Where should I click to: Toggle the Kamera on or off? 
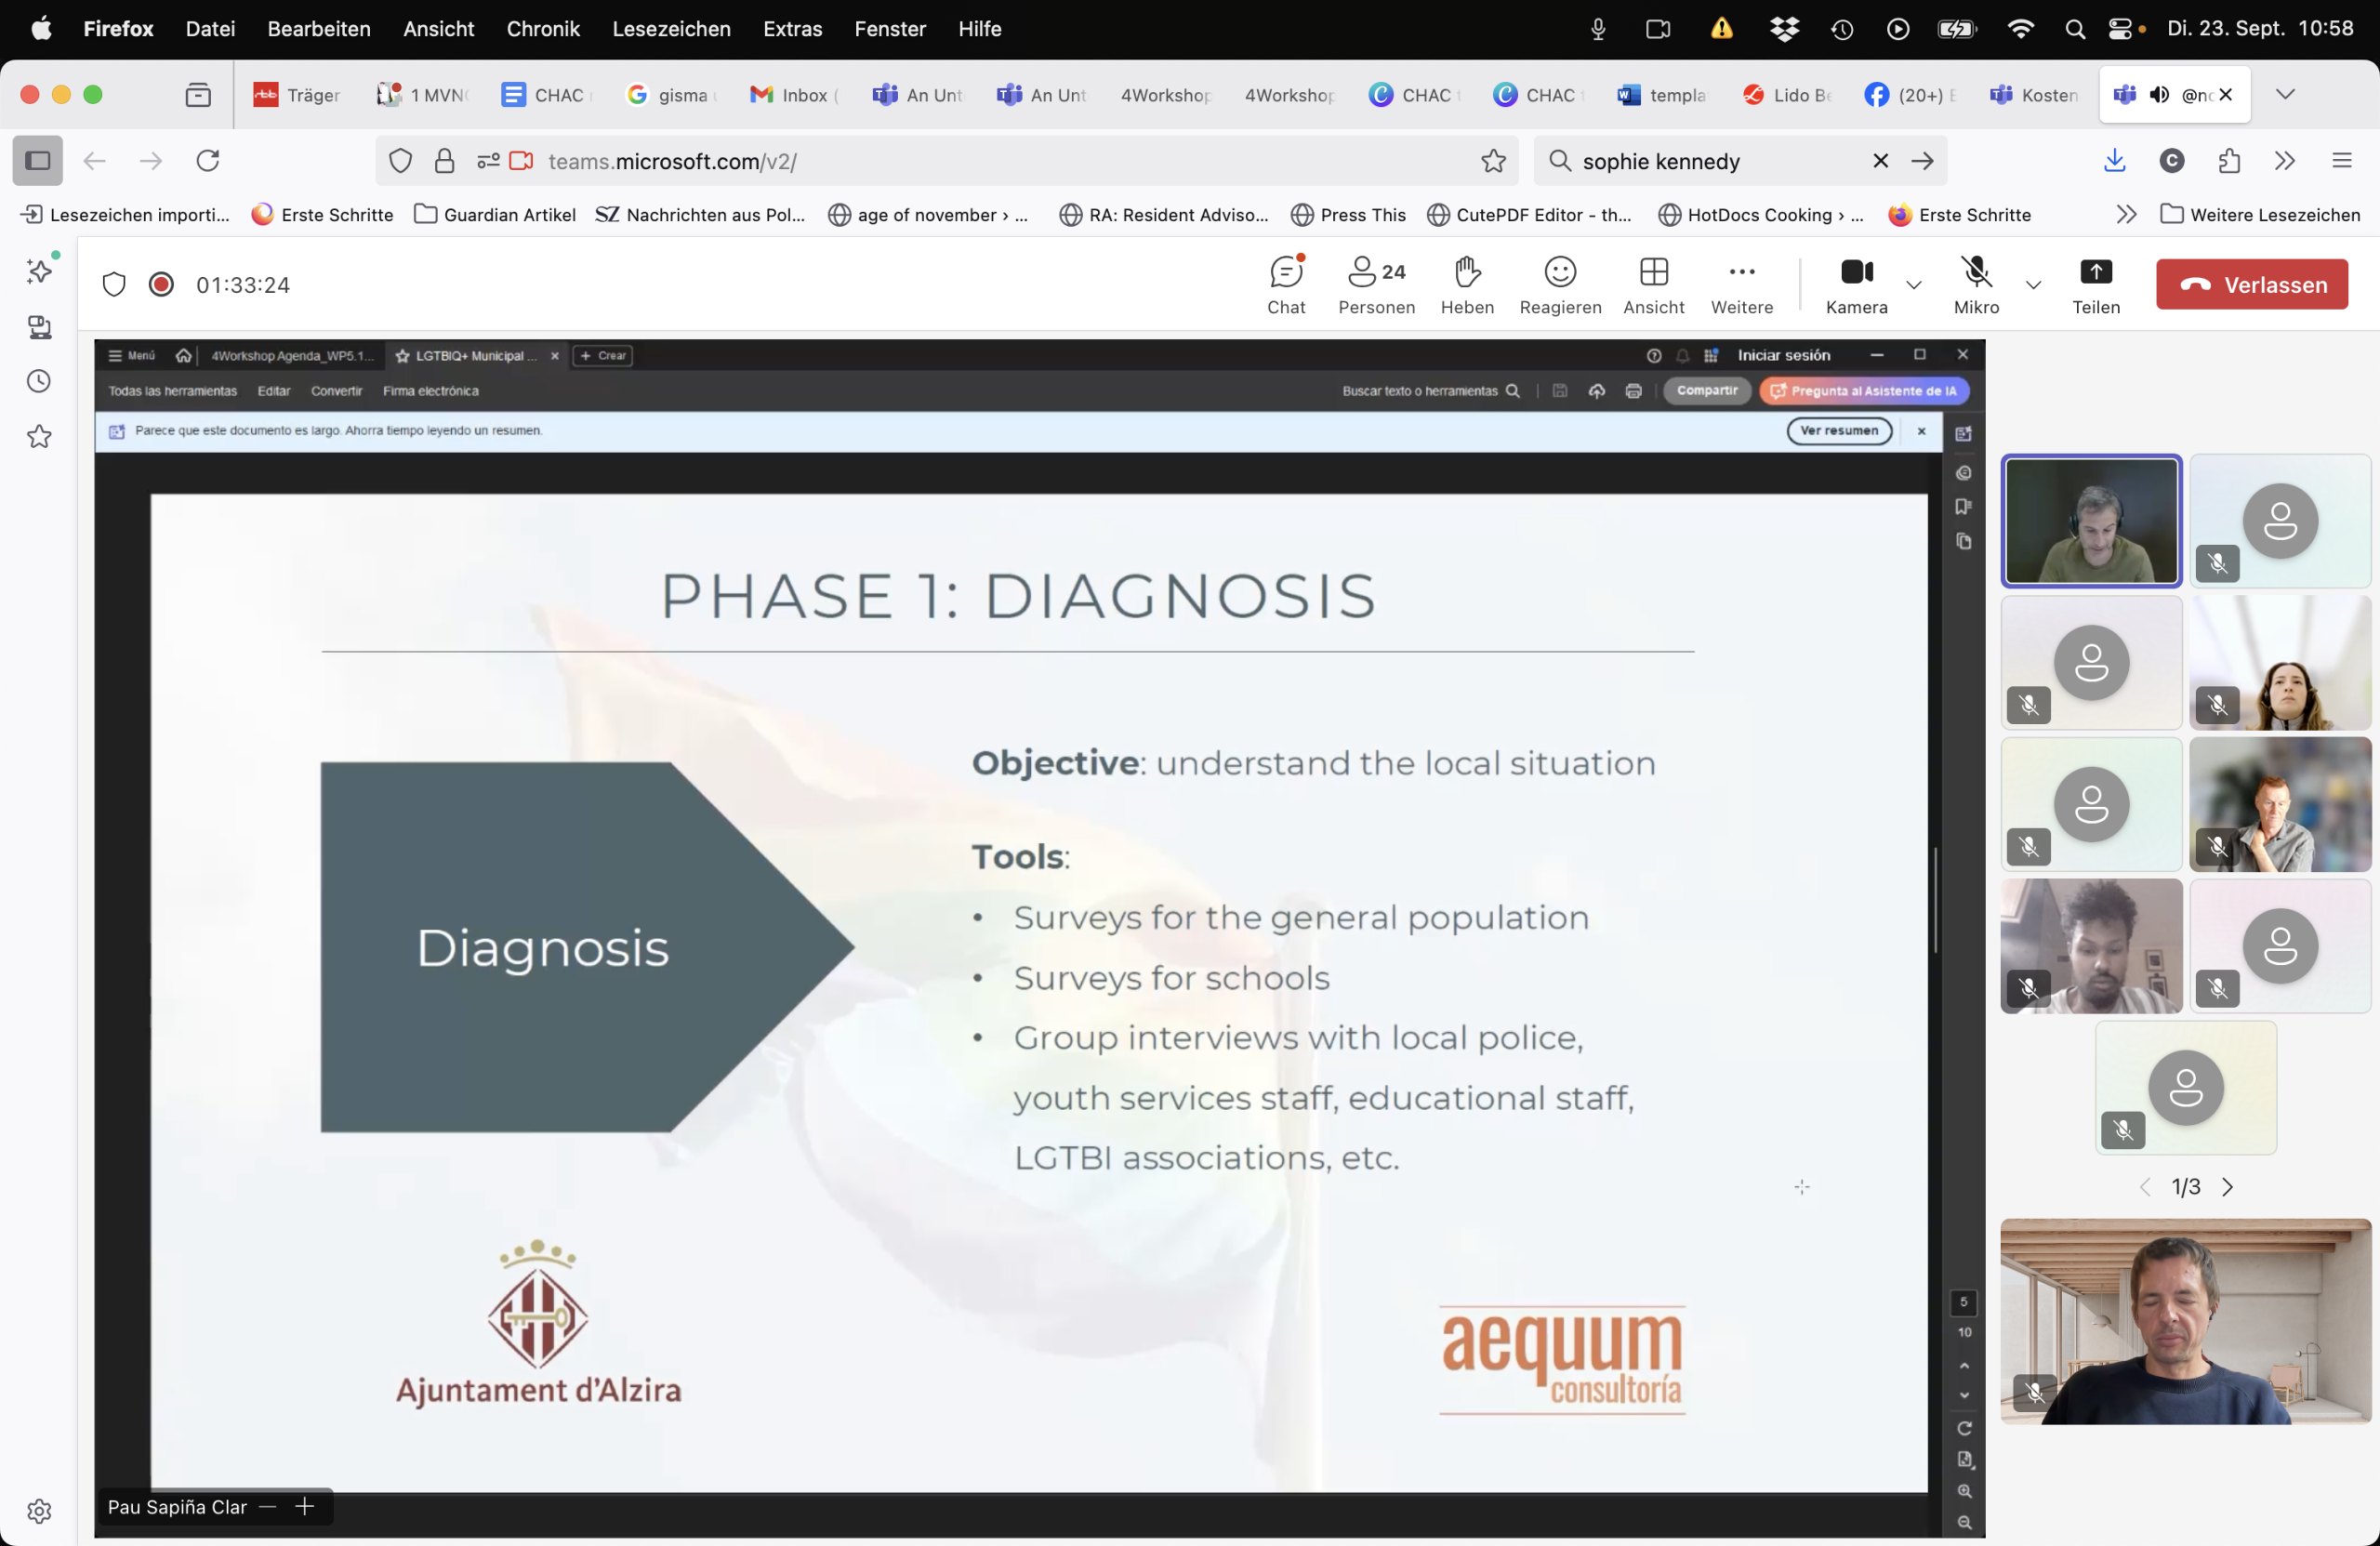point(1856,284)
